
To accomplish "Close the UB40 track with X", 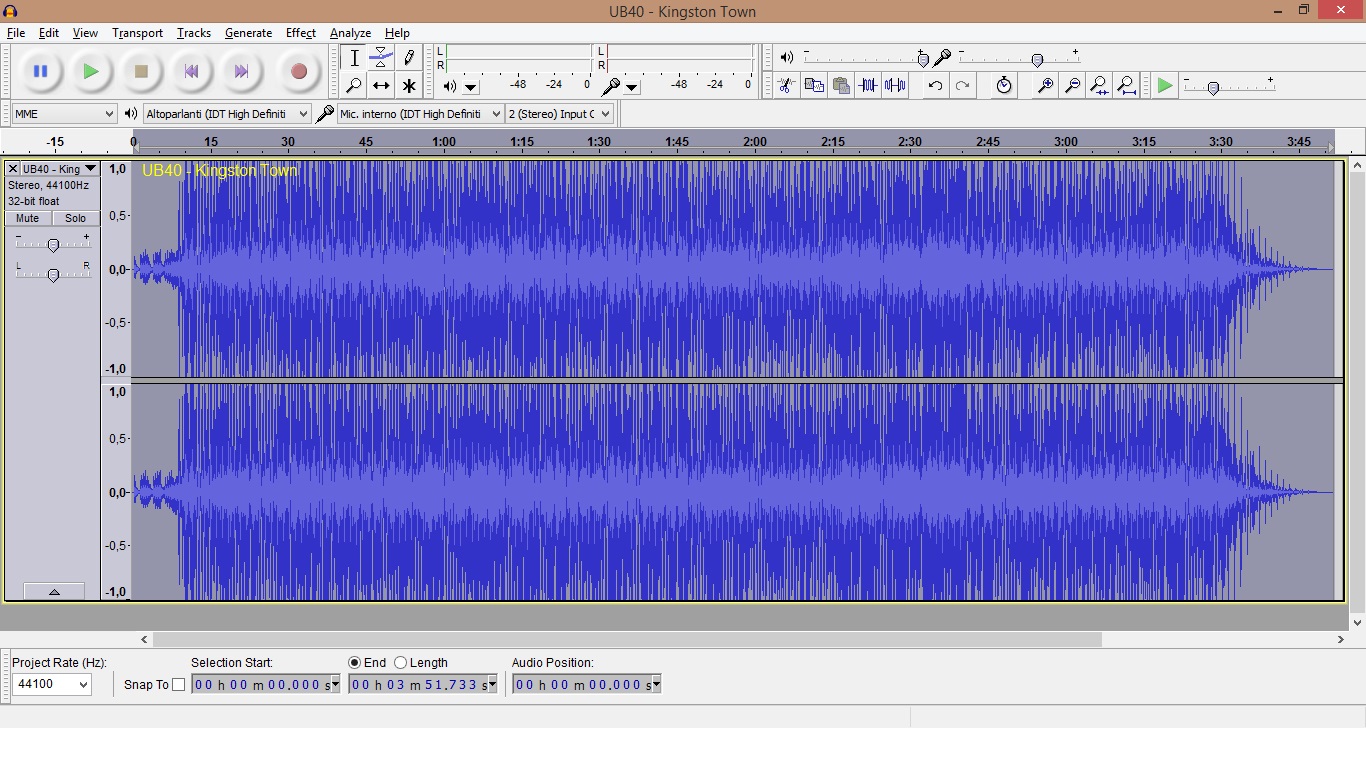I will click(x=13, y=169).
